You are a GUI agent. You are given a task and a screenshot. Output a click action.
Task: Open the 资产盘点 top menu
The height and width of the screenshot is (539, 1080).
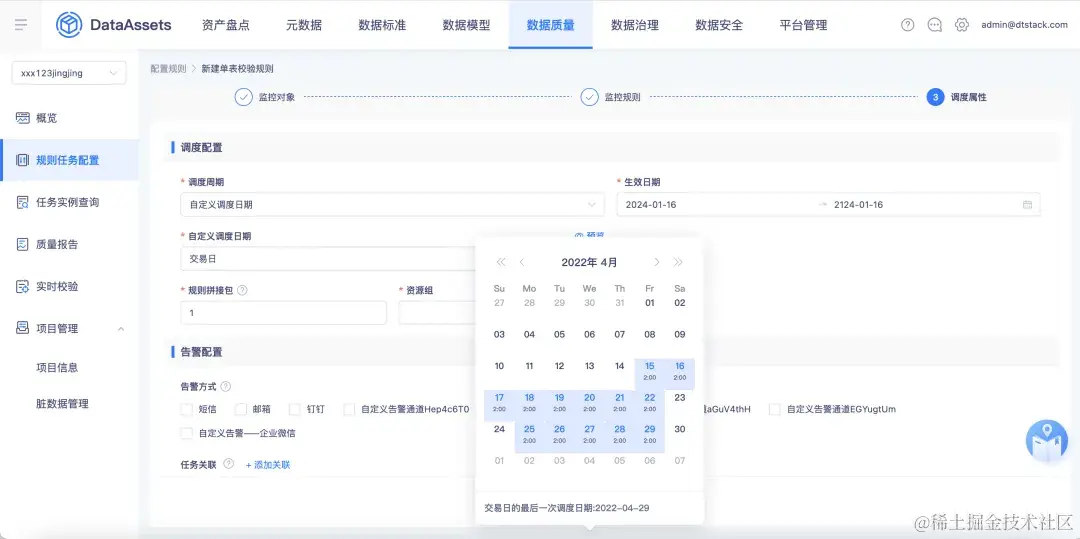click(226, 25)
